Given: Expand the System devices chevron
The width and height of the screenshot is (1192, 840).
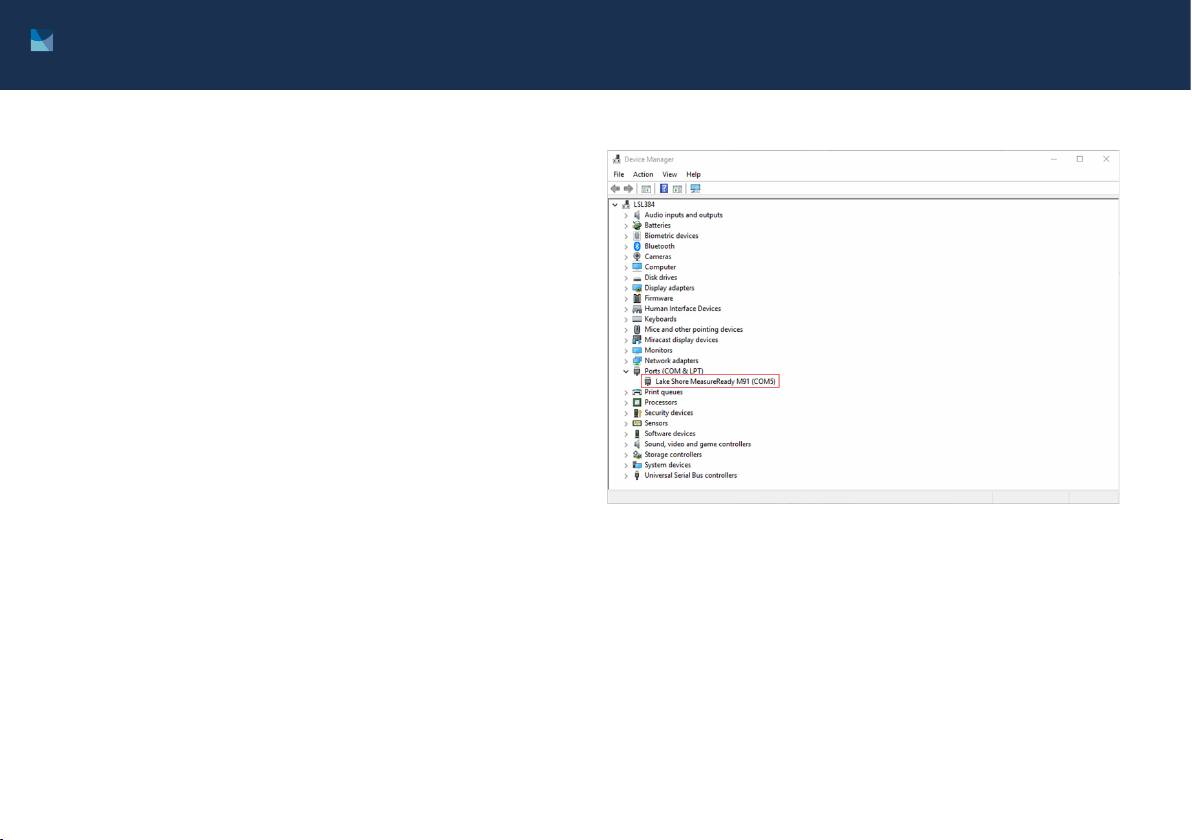Looking at the screenshot, I should tap(626, 465).
